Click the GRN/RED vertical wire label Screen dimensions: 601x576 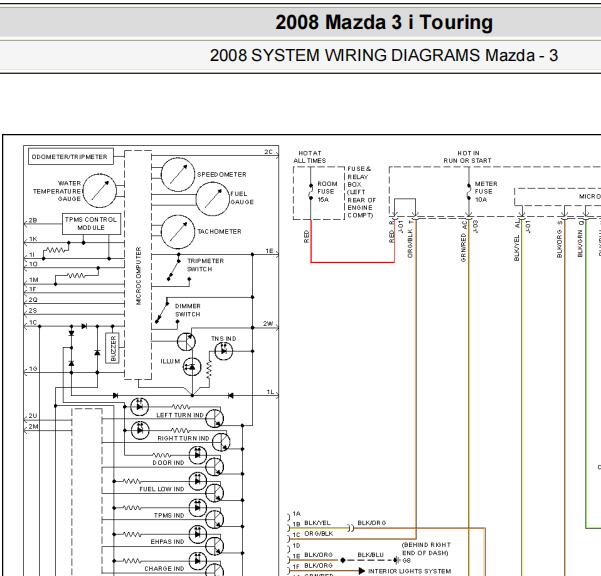(x=463, y=247)
